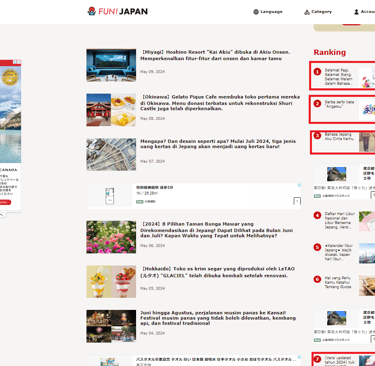Open the 8 Pilihan Taman Bunga Mawar article

[x=217, y=230]
